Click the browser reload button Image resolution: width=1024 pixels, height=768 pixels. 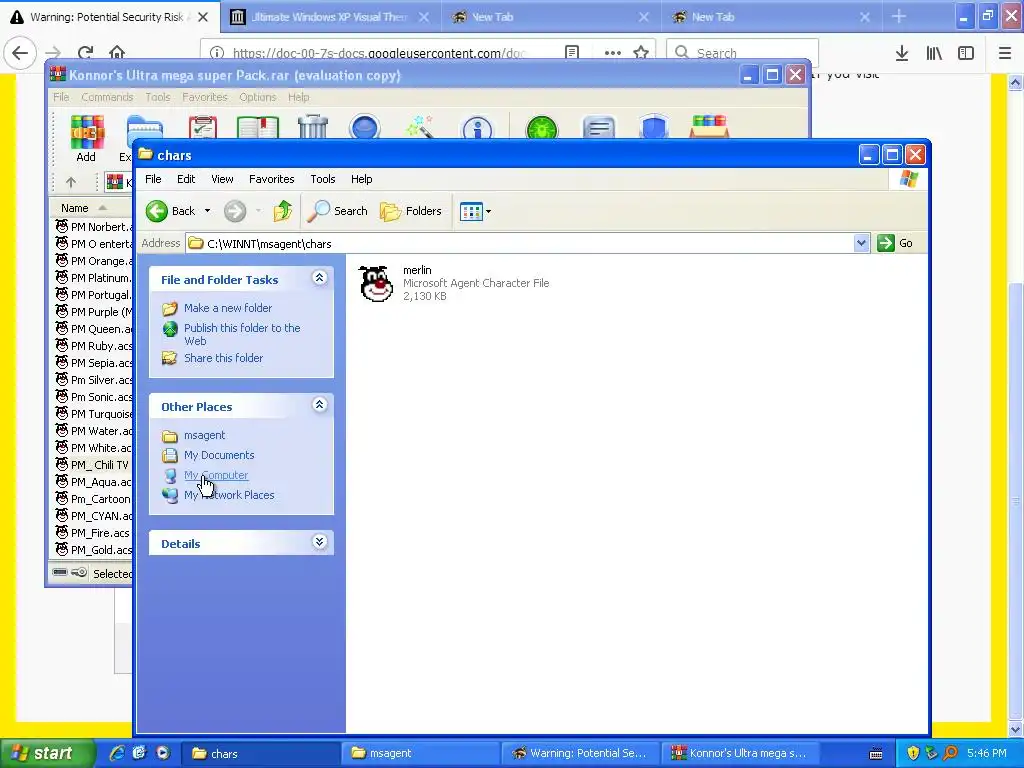85,52
